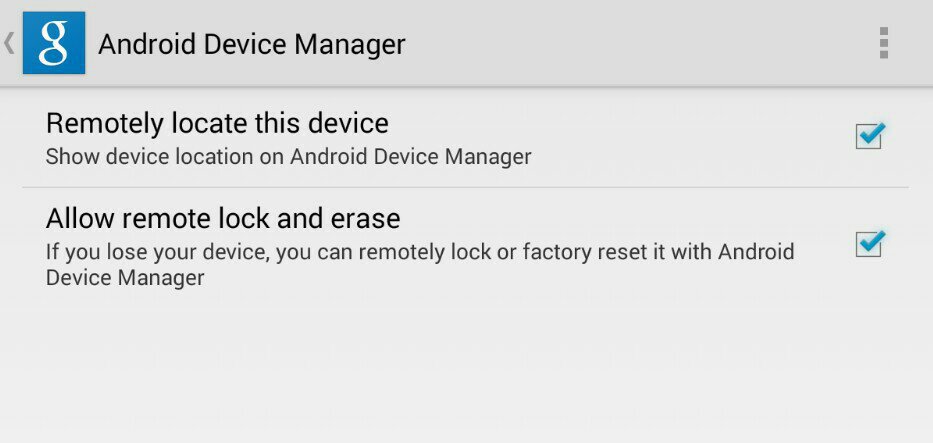Click the "Show device location" subtitle text
The height and width of the screenshot is (443, 933).
coord(289,157)
